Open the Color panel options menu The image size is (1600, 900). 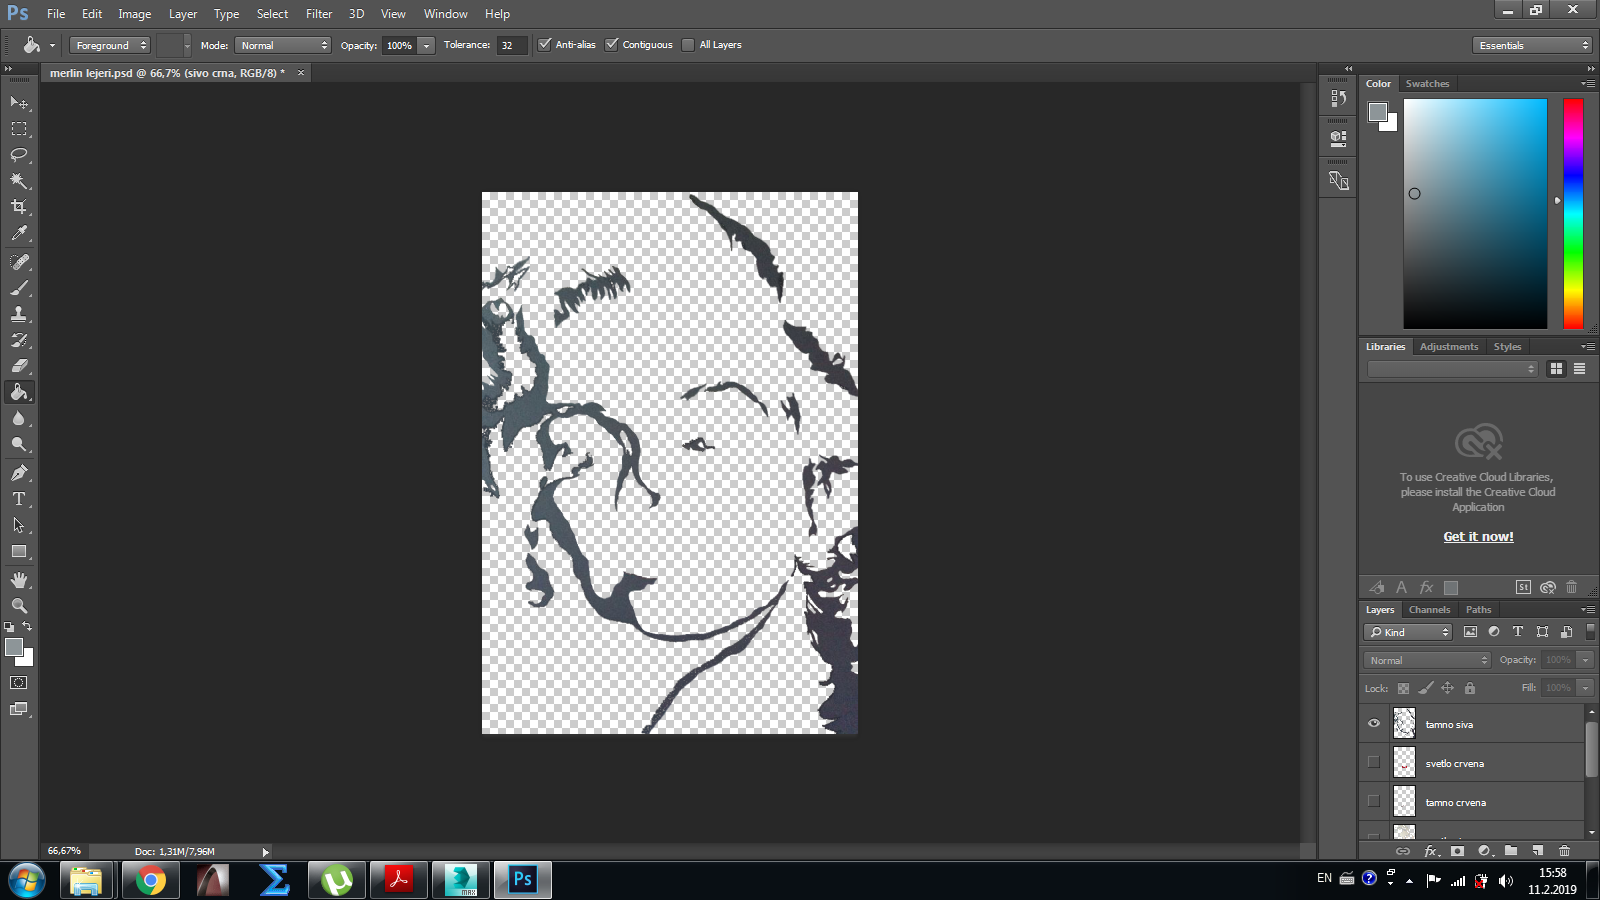tap(1588, 84)
